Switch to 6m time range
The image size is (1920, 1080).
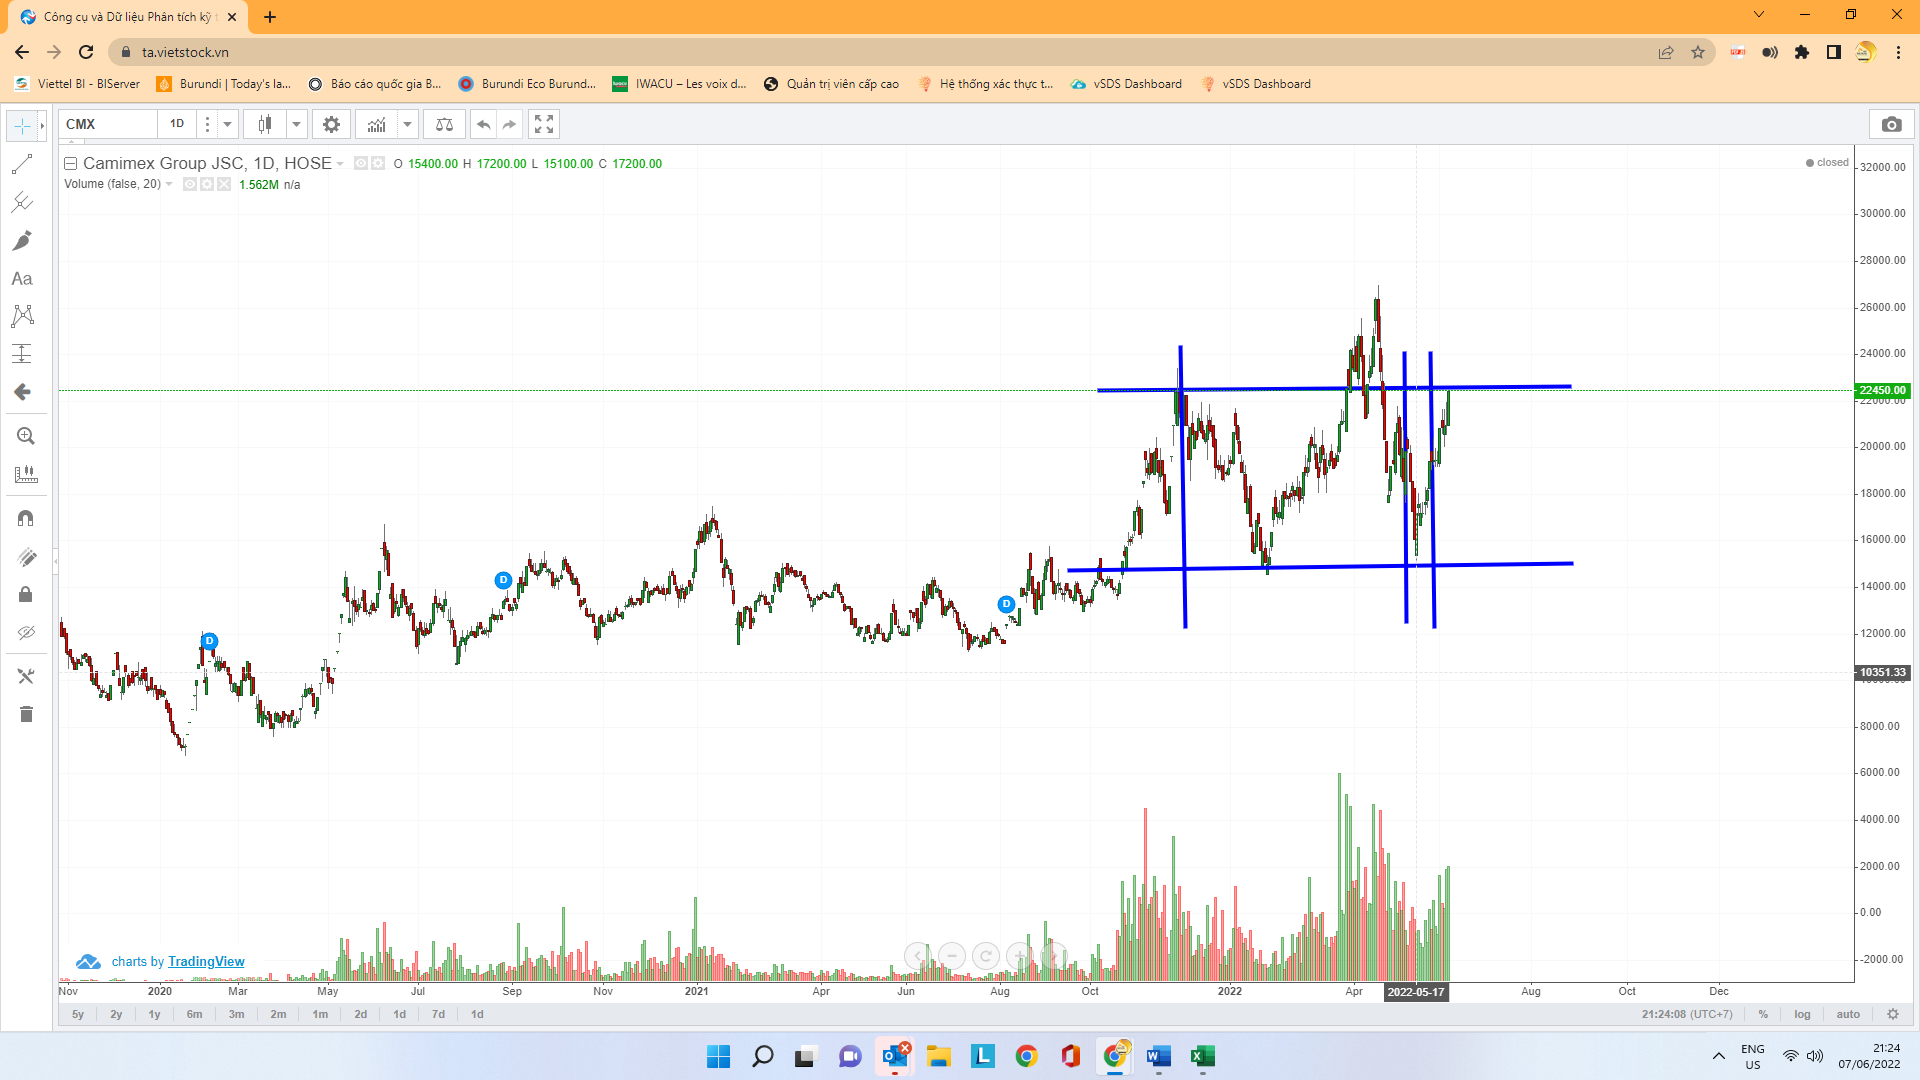coord(195,1014)
